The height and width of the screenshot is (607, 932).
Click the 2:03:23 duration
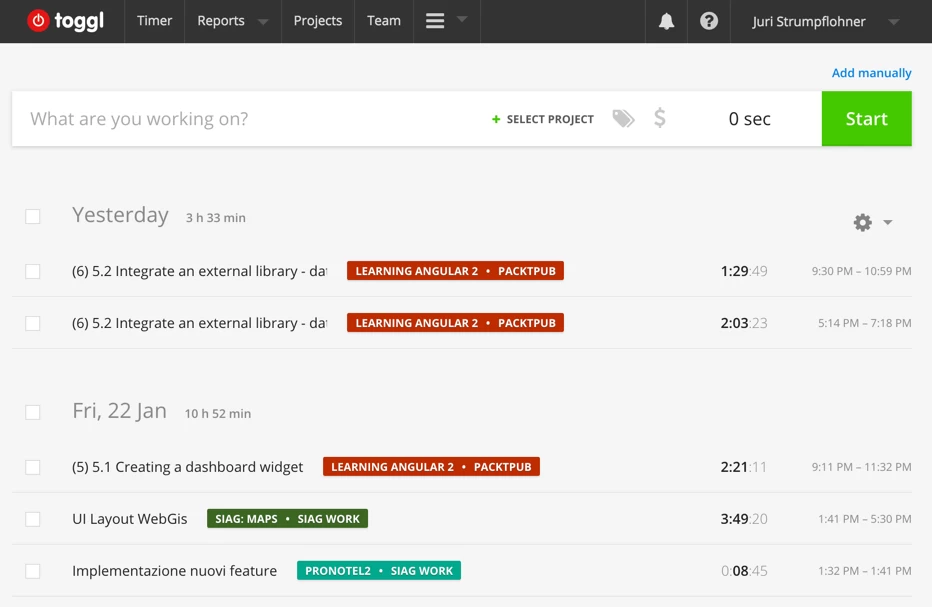pyautogui.click(x=744, y=323)
